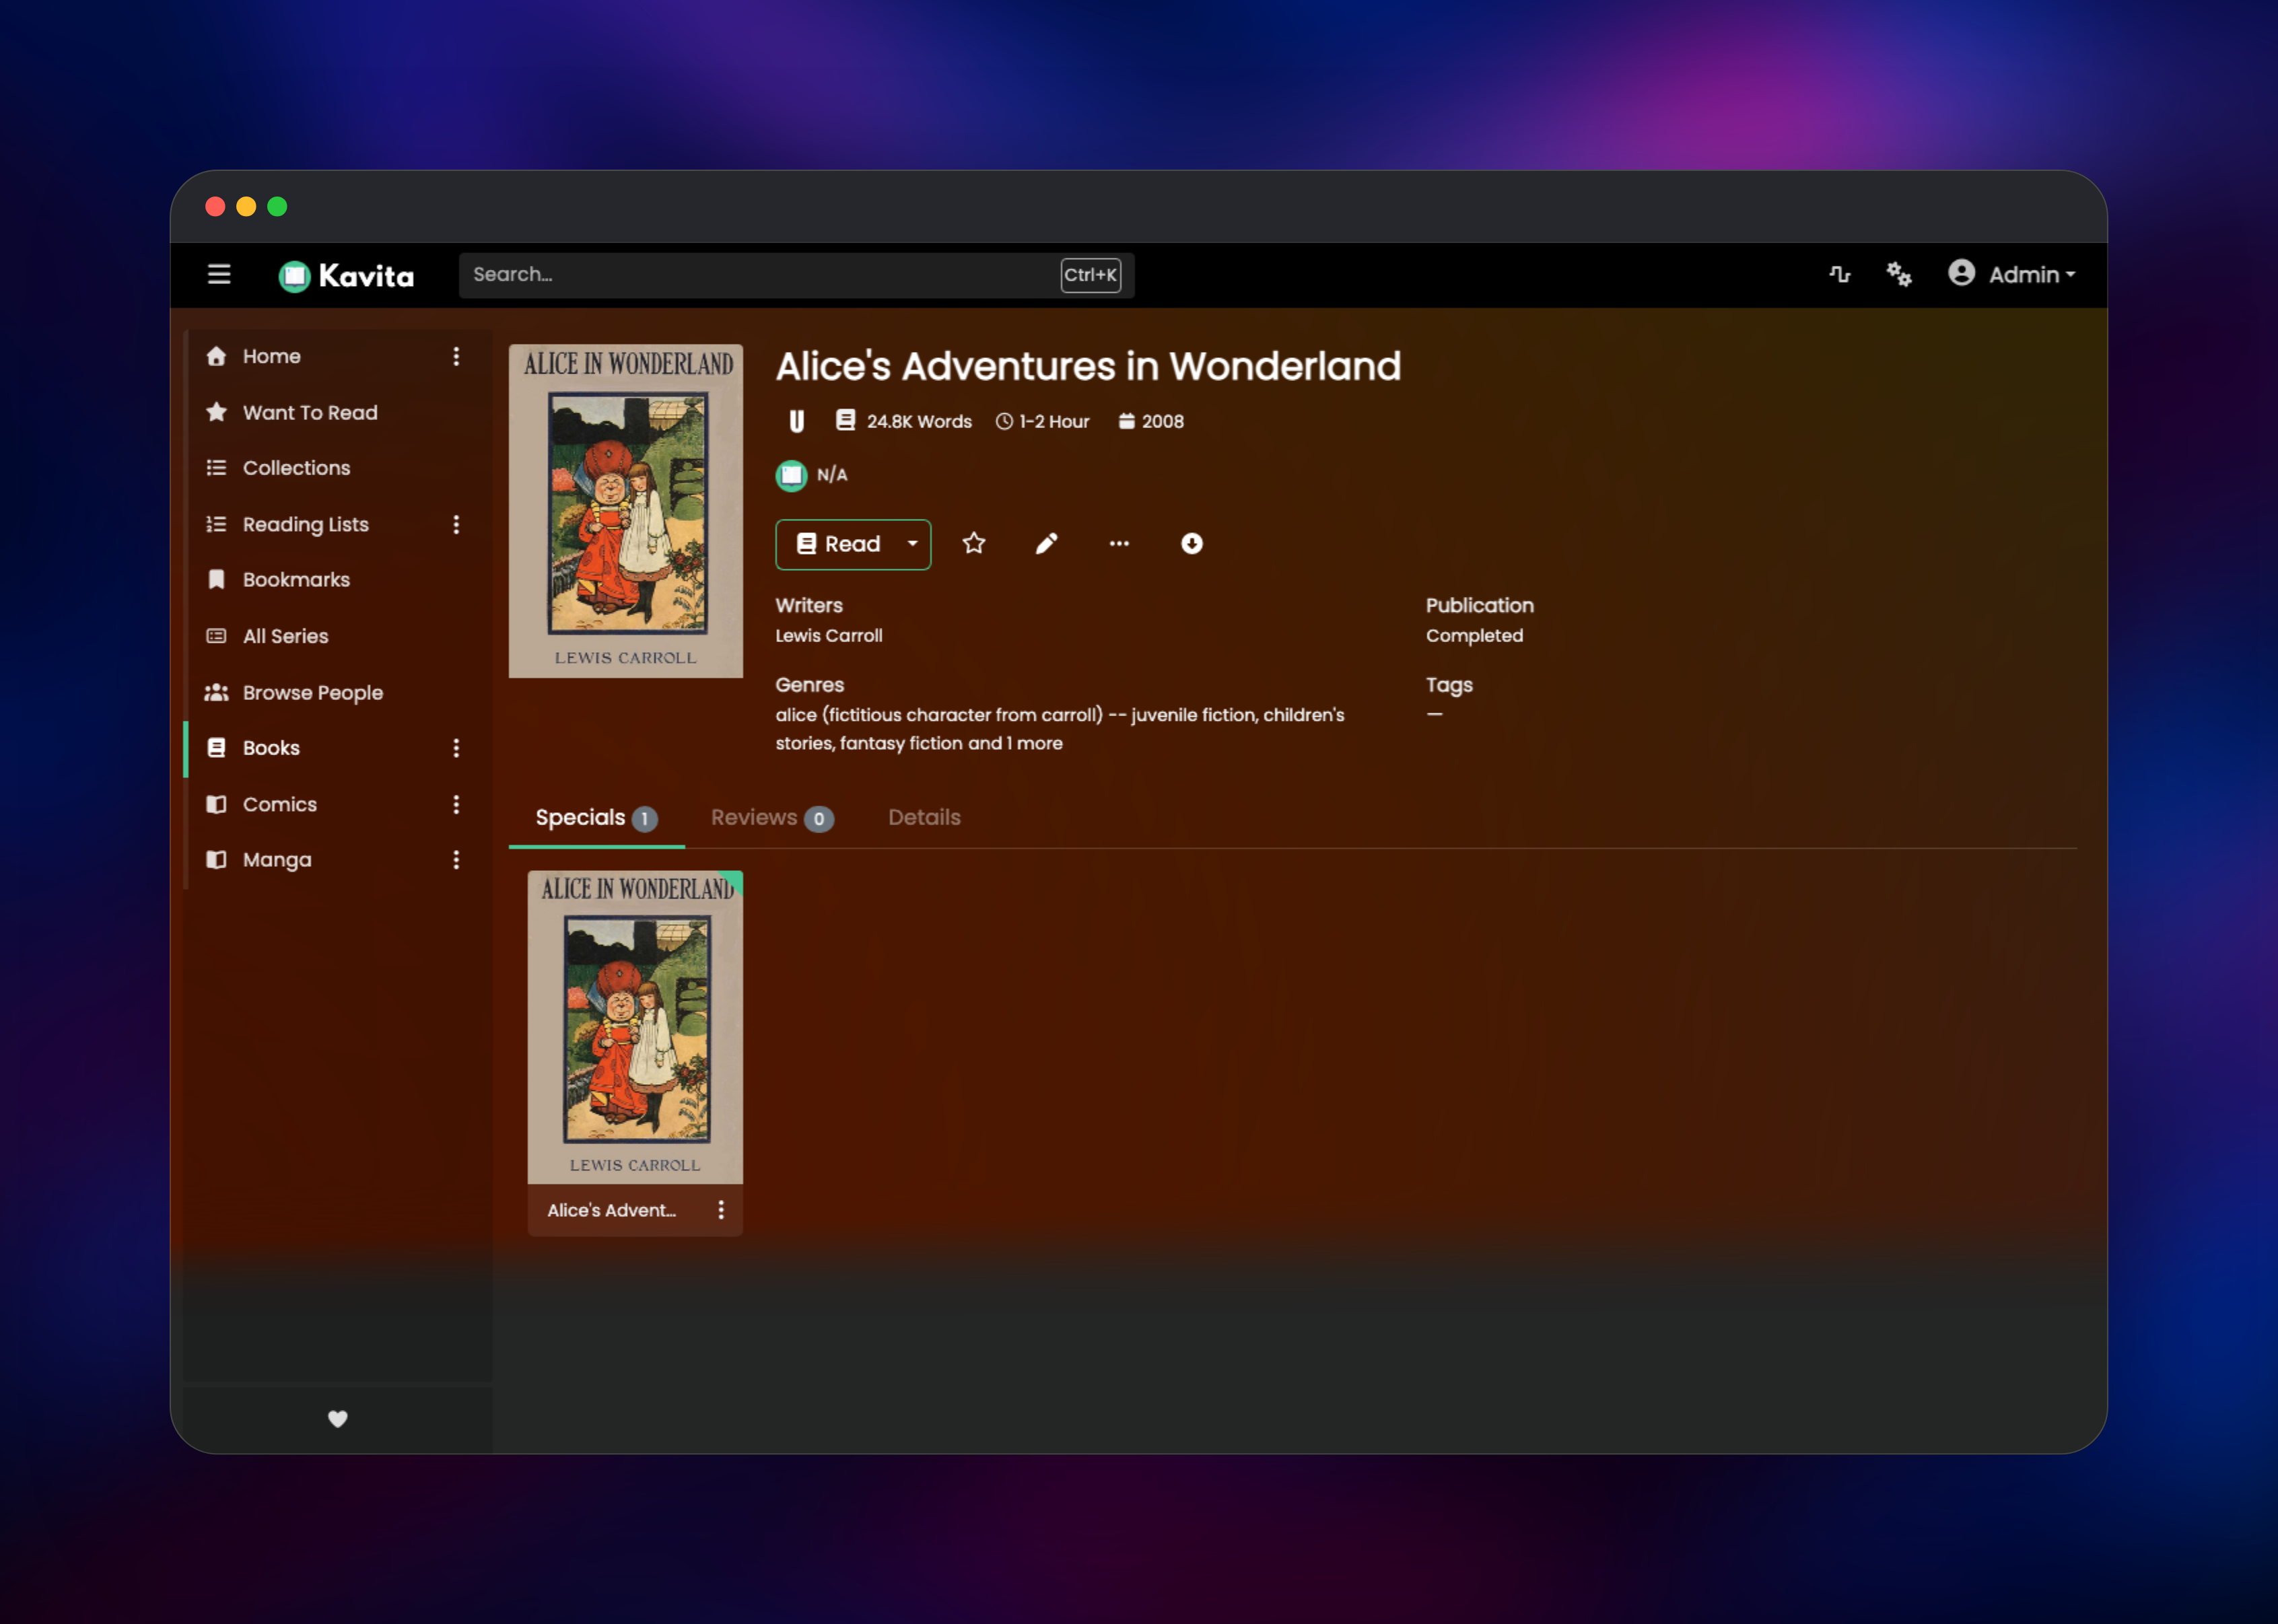This screenshot has width=2278, height=1624.
Task: Click the Browse People icon
Action: [216, 692]
